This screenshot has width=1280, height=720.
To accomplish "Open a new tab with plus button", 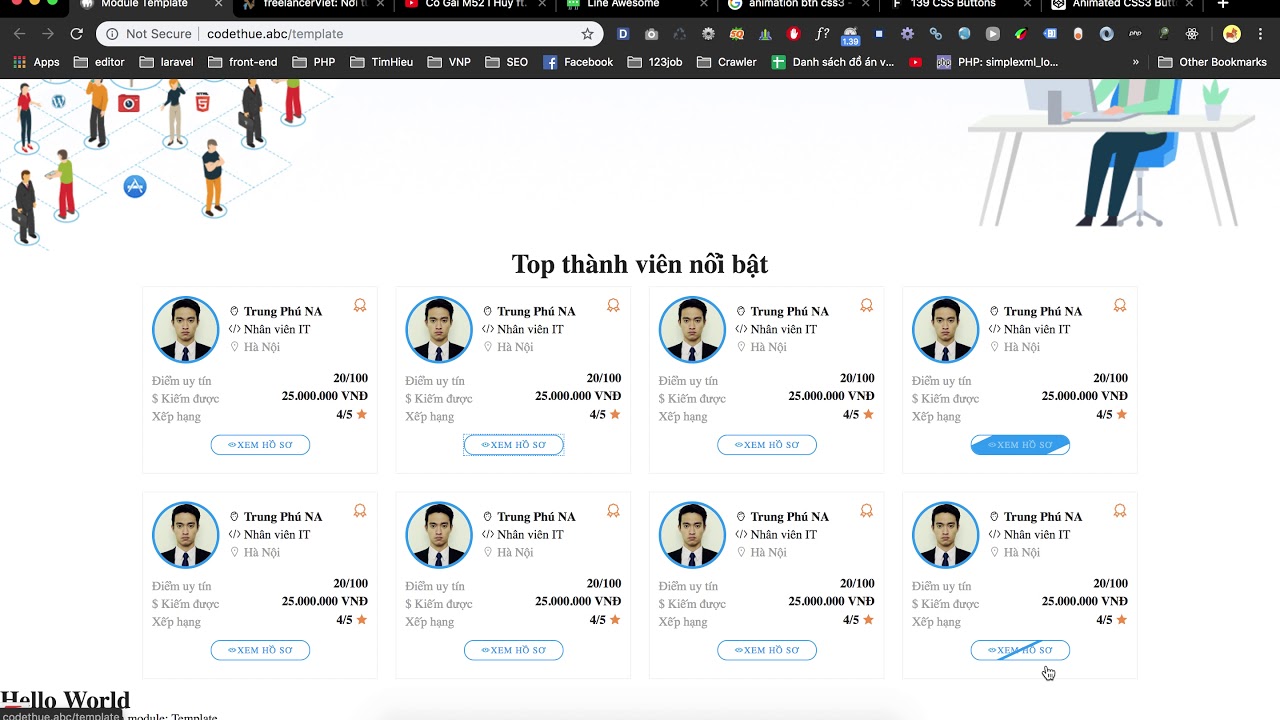I will click(1222, 4).
